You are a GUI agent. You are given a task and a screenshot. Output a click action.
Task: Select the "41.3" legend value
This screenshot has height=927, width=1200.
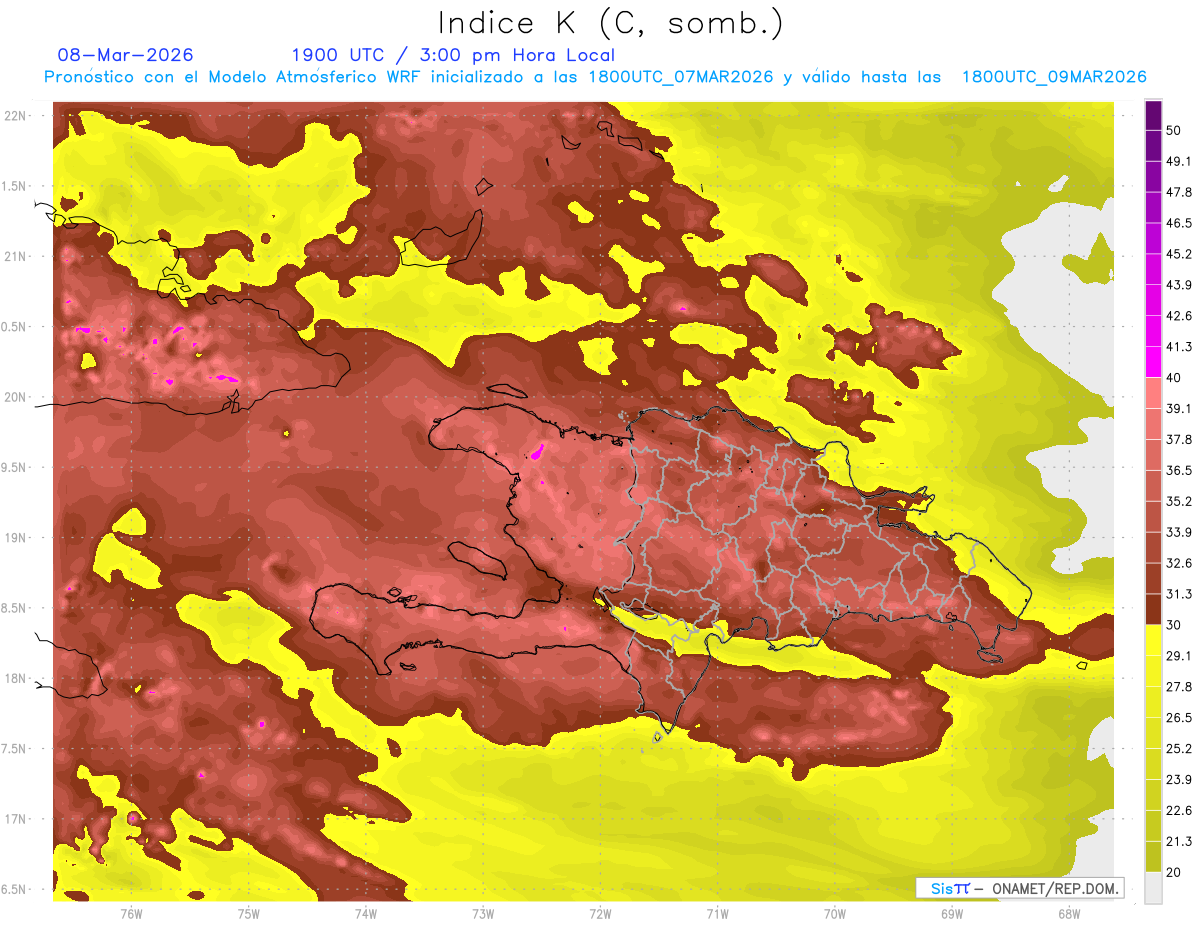coord(1179,347)
